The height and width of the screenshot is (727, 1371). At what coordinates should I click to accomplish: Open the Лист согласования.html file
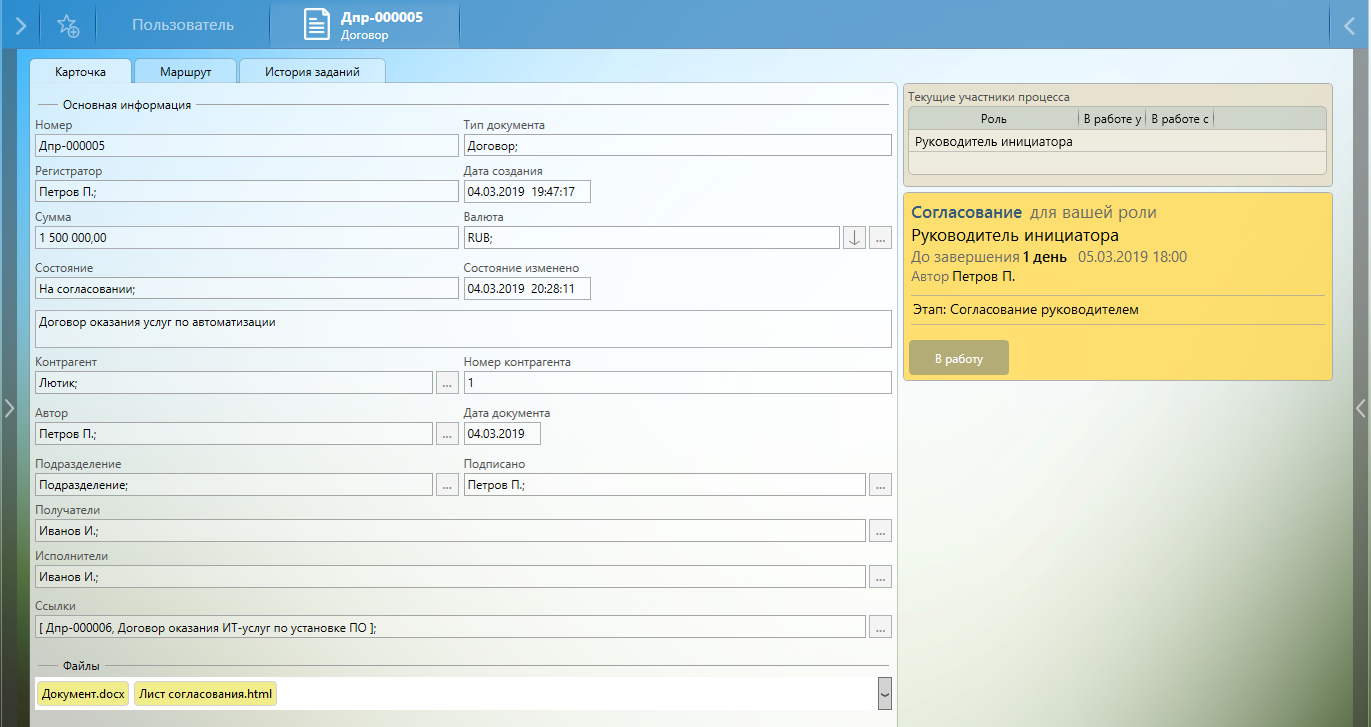click(x=205, y=693)
